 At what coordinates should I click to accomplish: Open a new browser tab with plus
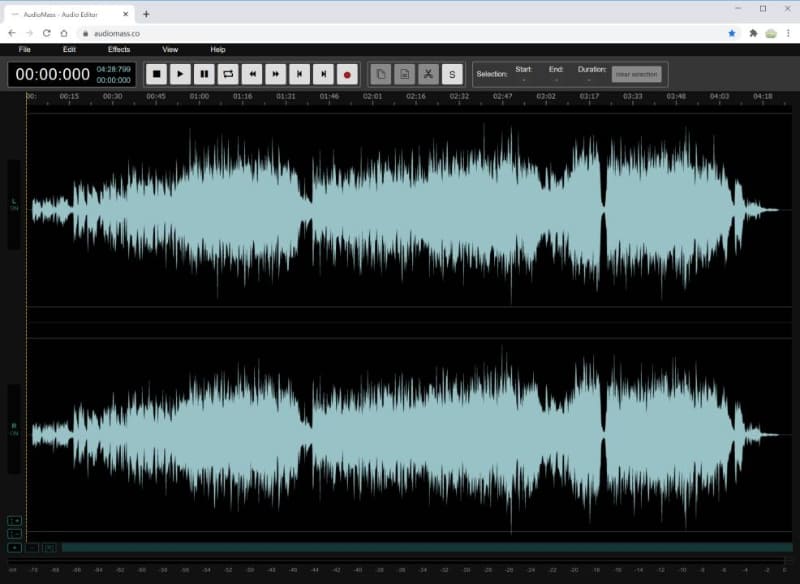pos(146,14)
